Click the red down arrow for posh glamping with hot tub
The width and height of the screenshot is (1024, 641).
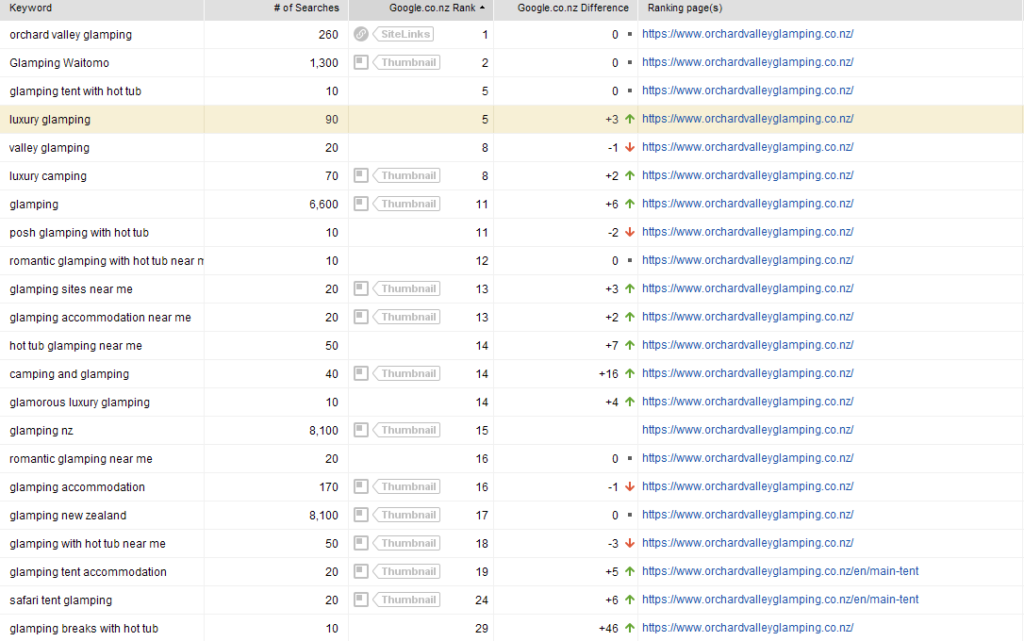coord(630,232)
